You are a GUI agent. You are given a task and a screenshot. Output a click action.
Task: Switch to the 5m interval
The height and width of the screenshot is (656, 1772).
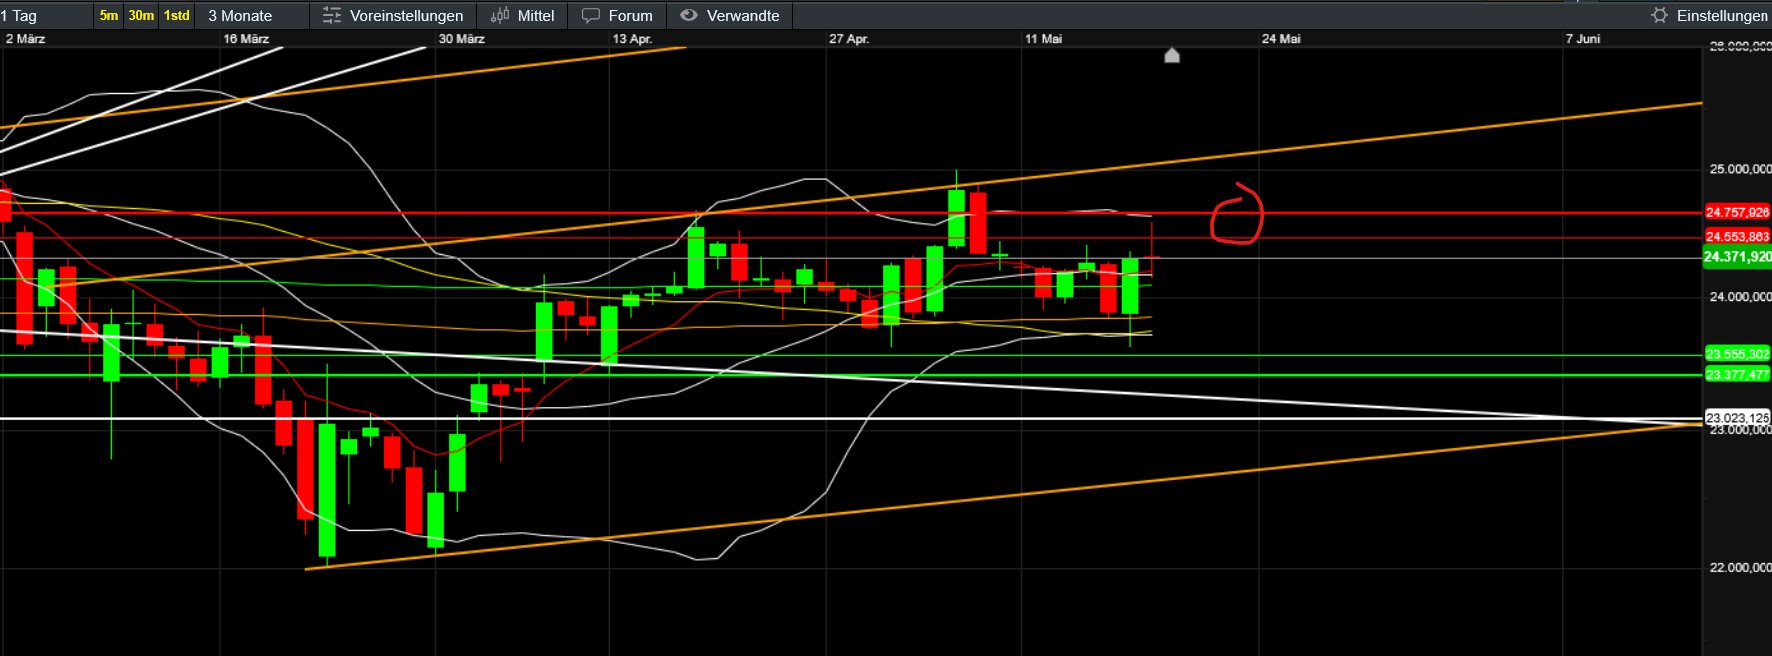point(109,15)
